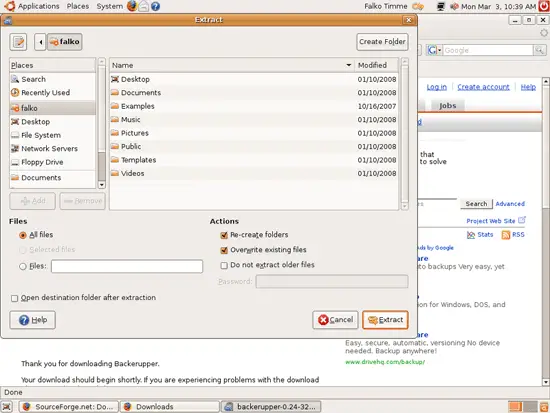Click the Name column sort arrow
Screen dimensions: 550x413
click(x=349, y=65)
